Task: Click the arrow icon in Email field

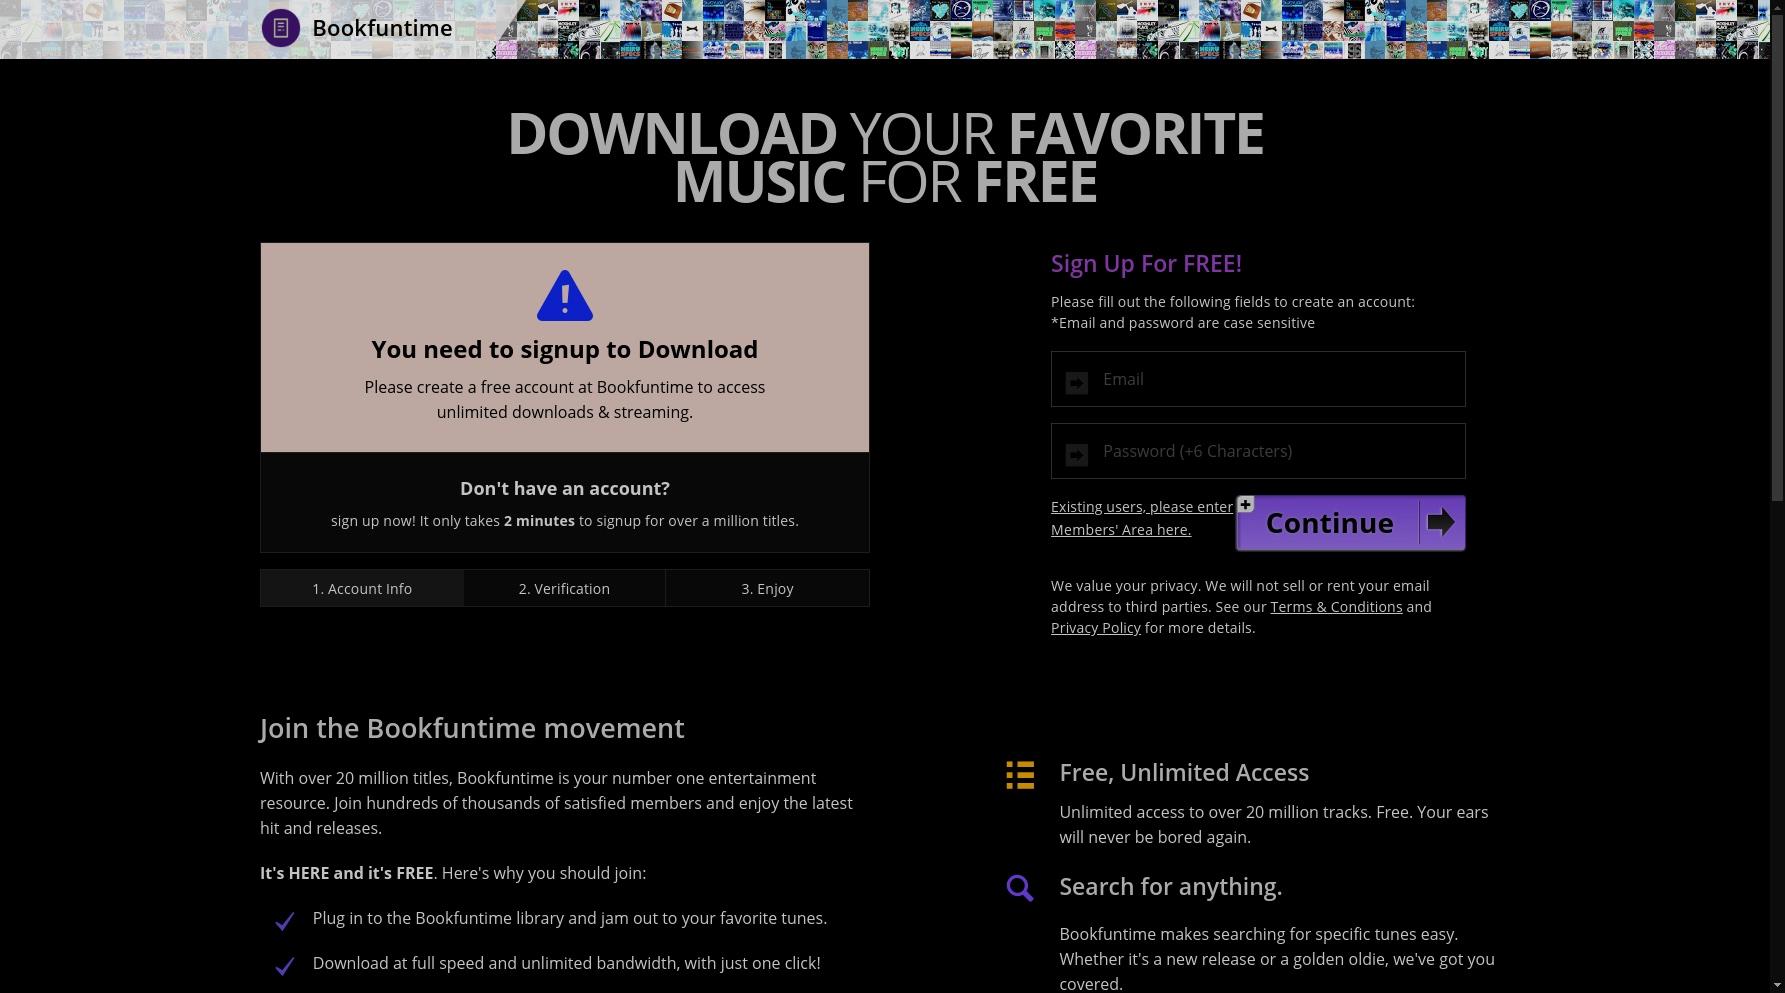Action: (x=1077, y=383)
